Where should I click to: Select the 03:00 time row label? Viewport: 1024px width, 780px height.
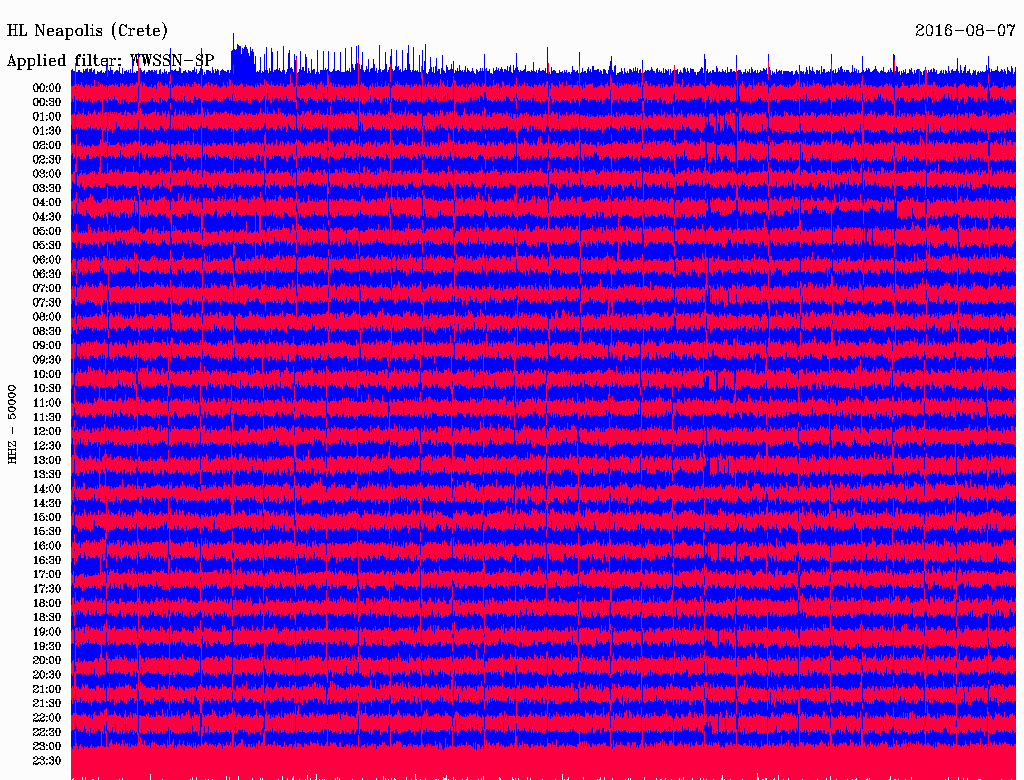(x=47, y=174)
